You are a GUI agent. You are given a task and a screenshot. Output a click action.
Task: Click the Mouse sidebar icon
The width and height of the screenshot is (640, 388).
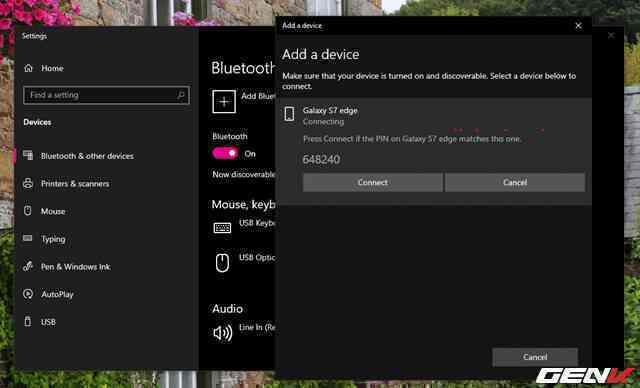27,211
